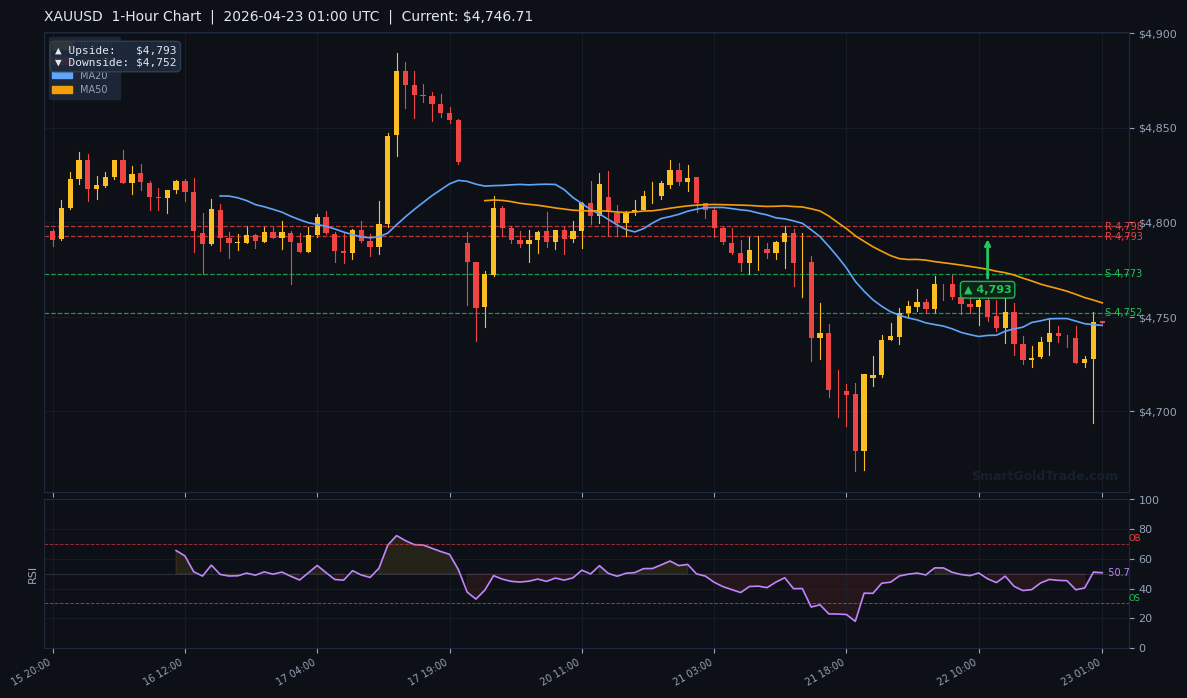Viewport: 1187px width, 698px height.
Task: Click the green OS marker on the RSI axis
Action: pos(1132,600)
